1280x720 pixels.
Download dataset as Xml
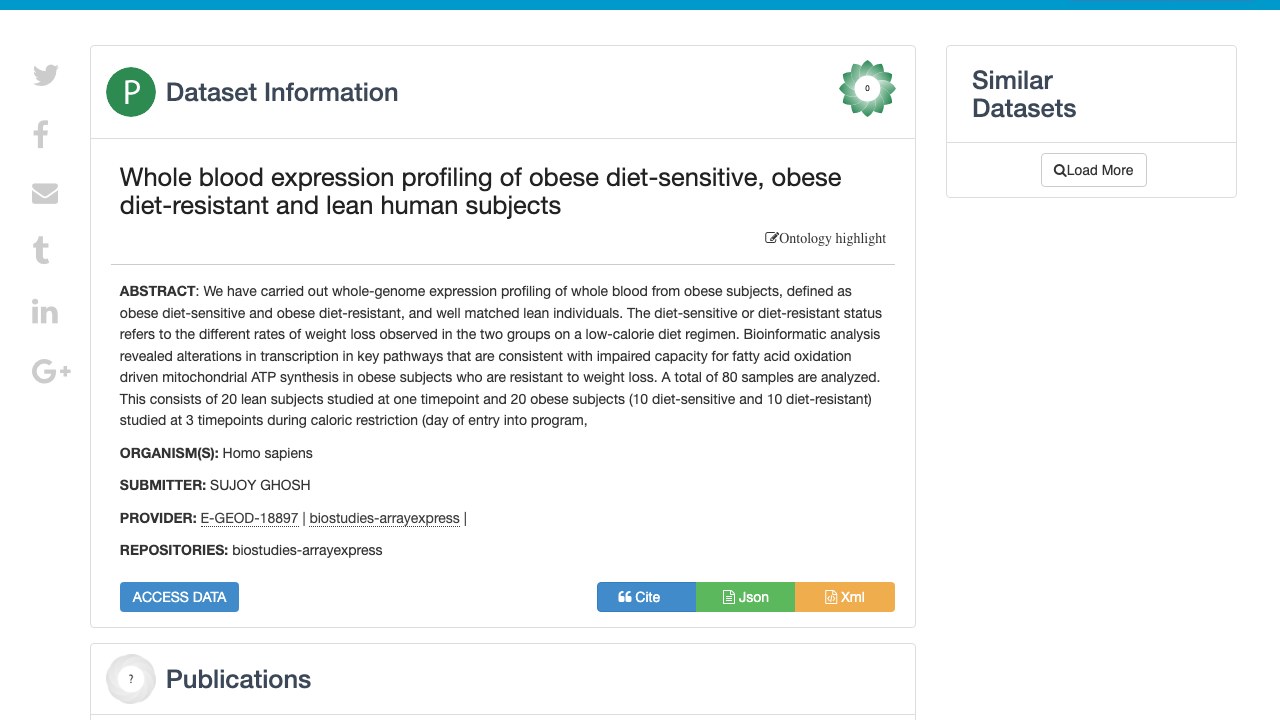[845, 597]
